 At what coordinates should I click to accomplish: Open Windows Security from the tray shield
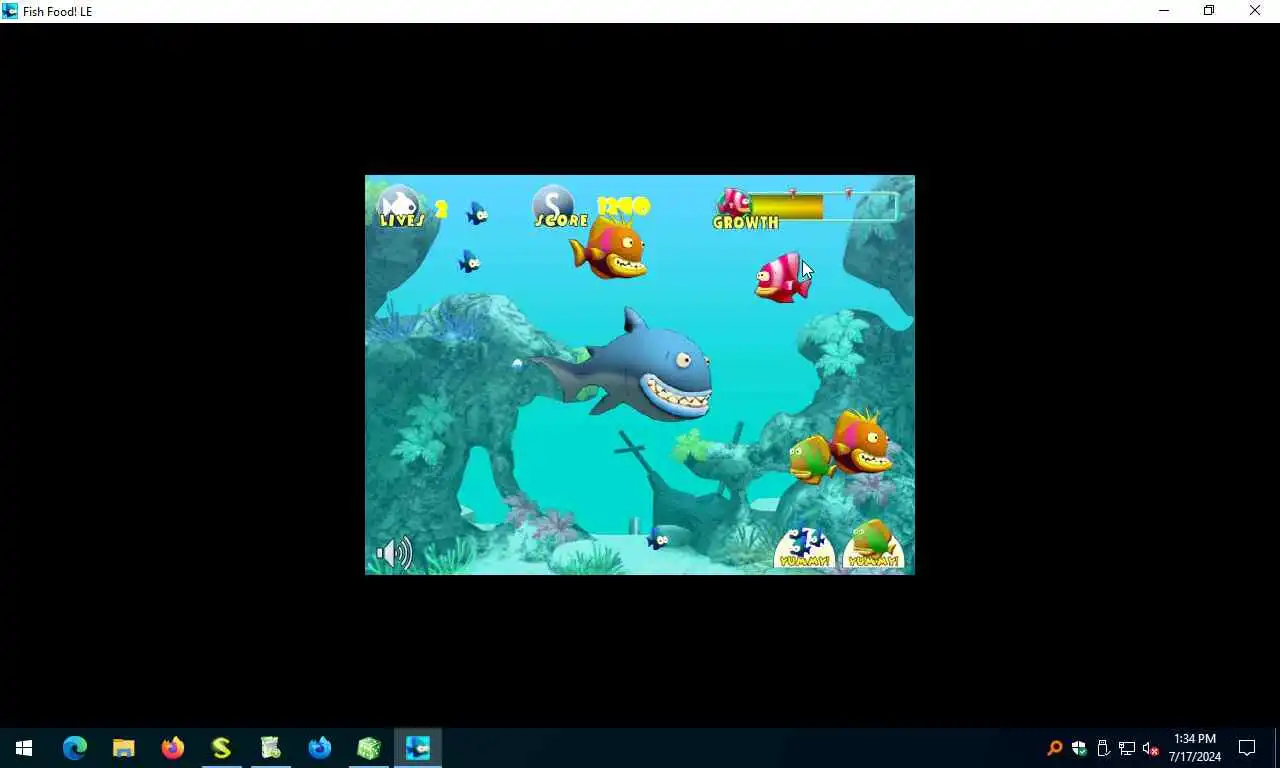pos(1079,748)
